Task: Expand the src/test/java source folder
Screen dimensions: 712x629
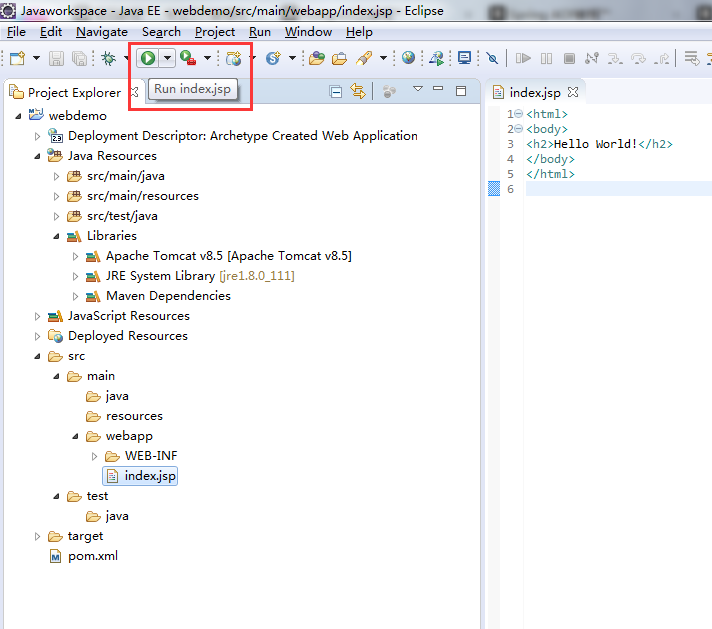Action: pos(56,216)
